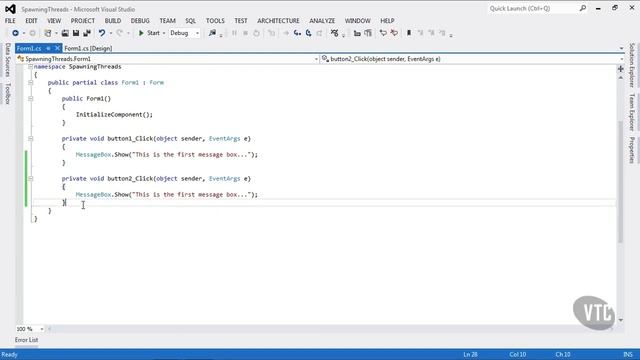Open the Error List panel tab
640x360 pixels.
coord(27,340)
